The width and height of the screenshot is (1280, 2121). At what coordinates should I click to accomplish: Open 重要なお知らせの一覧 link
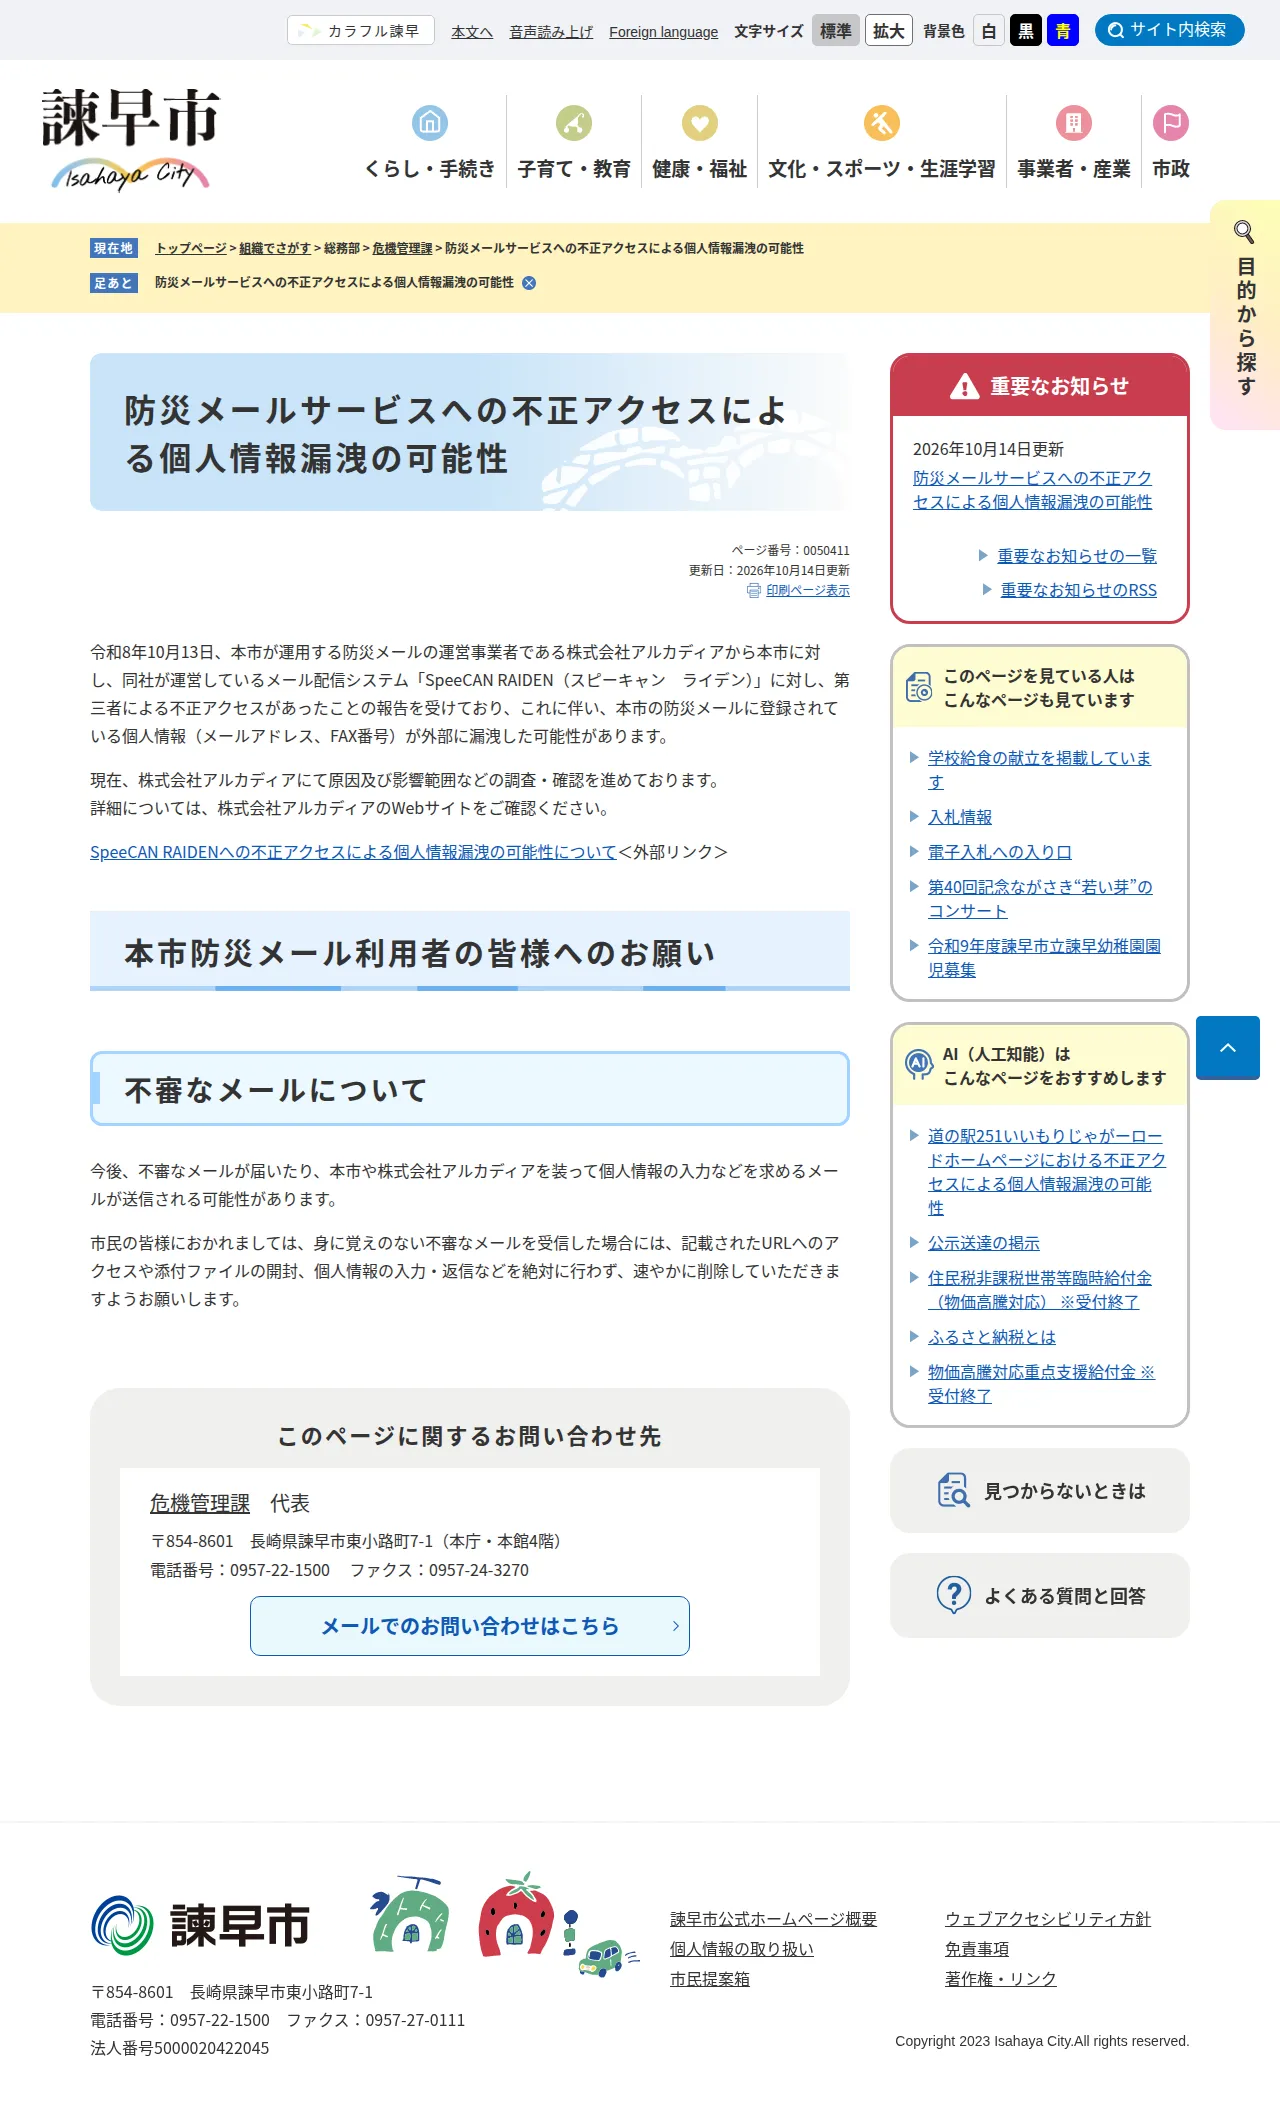coord(1077,556)
